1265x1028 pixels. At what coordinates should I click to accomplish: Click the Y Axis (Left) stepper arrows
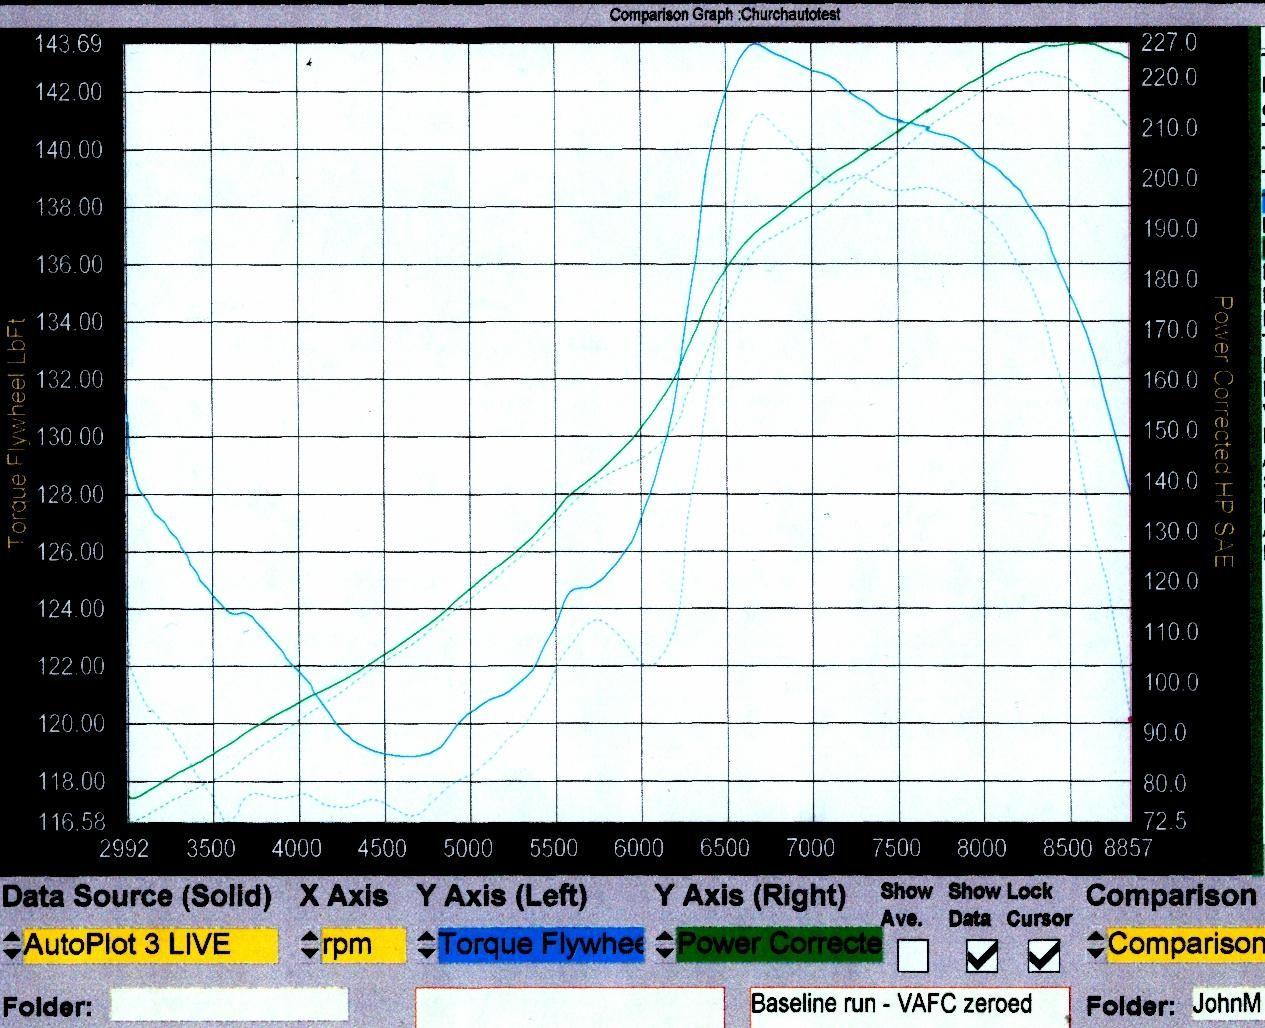click(428, 945)
